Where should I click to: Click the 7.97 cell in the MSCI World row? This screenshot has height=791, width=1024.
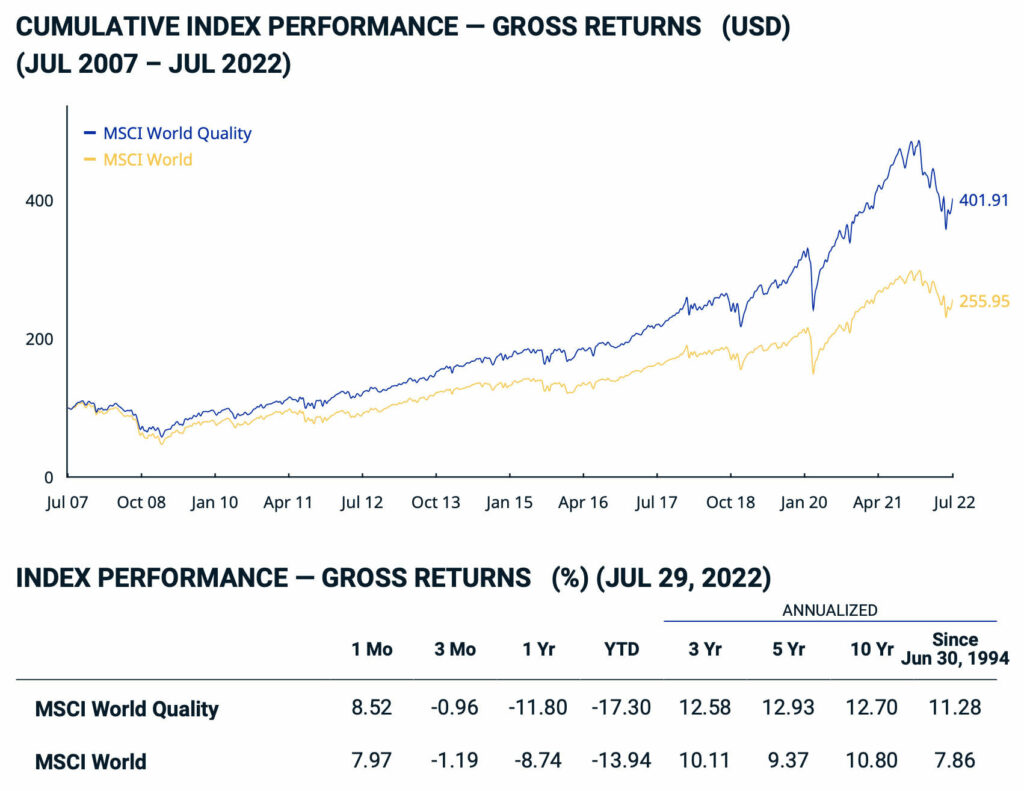(x=372, y=760)
